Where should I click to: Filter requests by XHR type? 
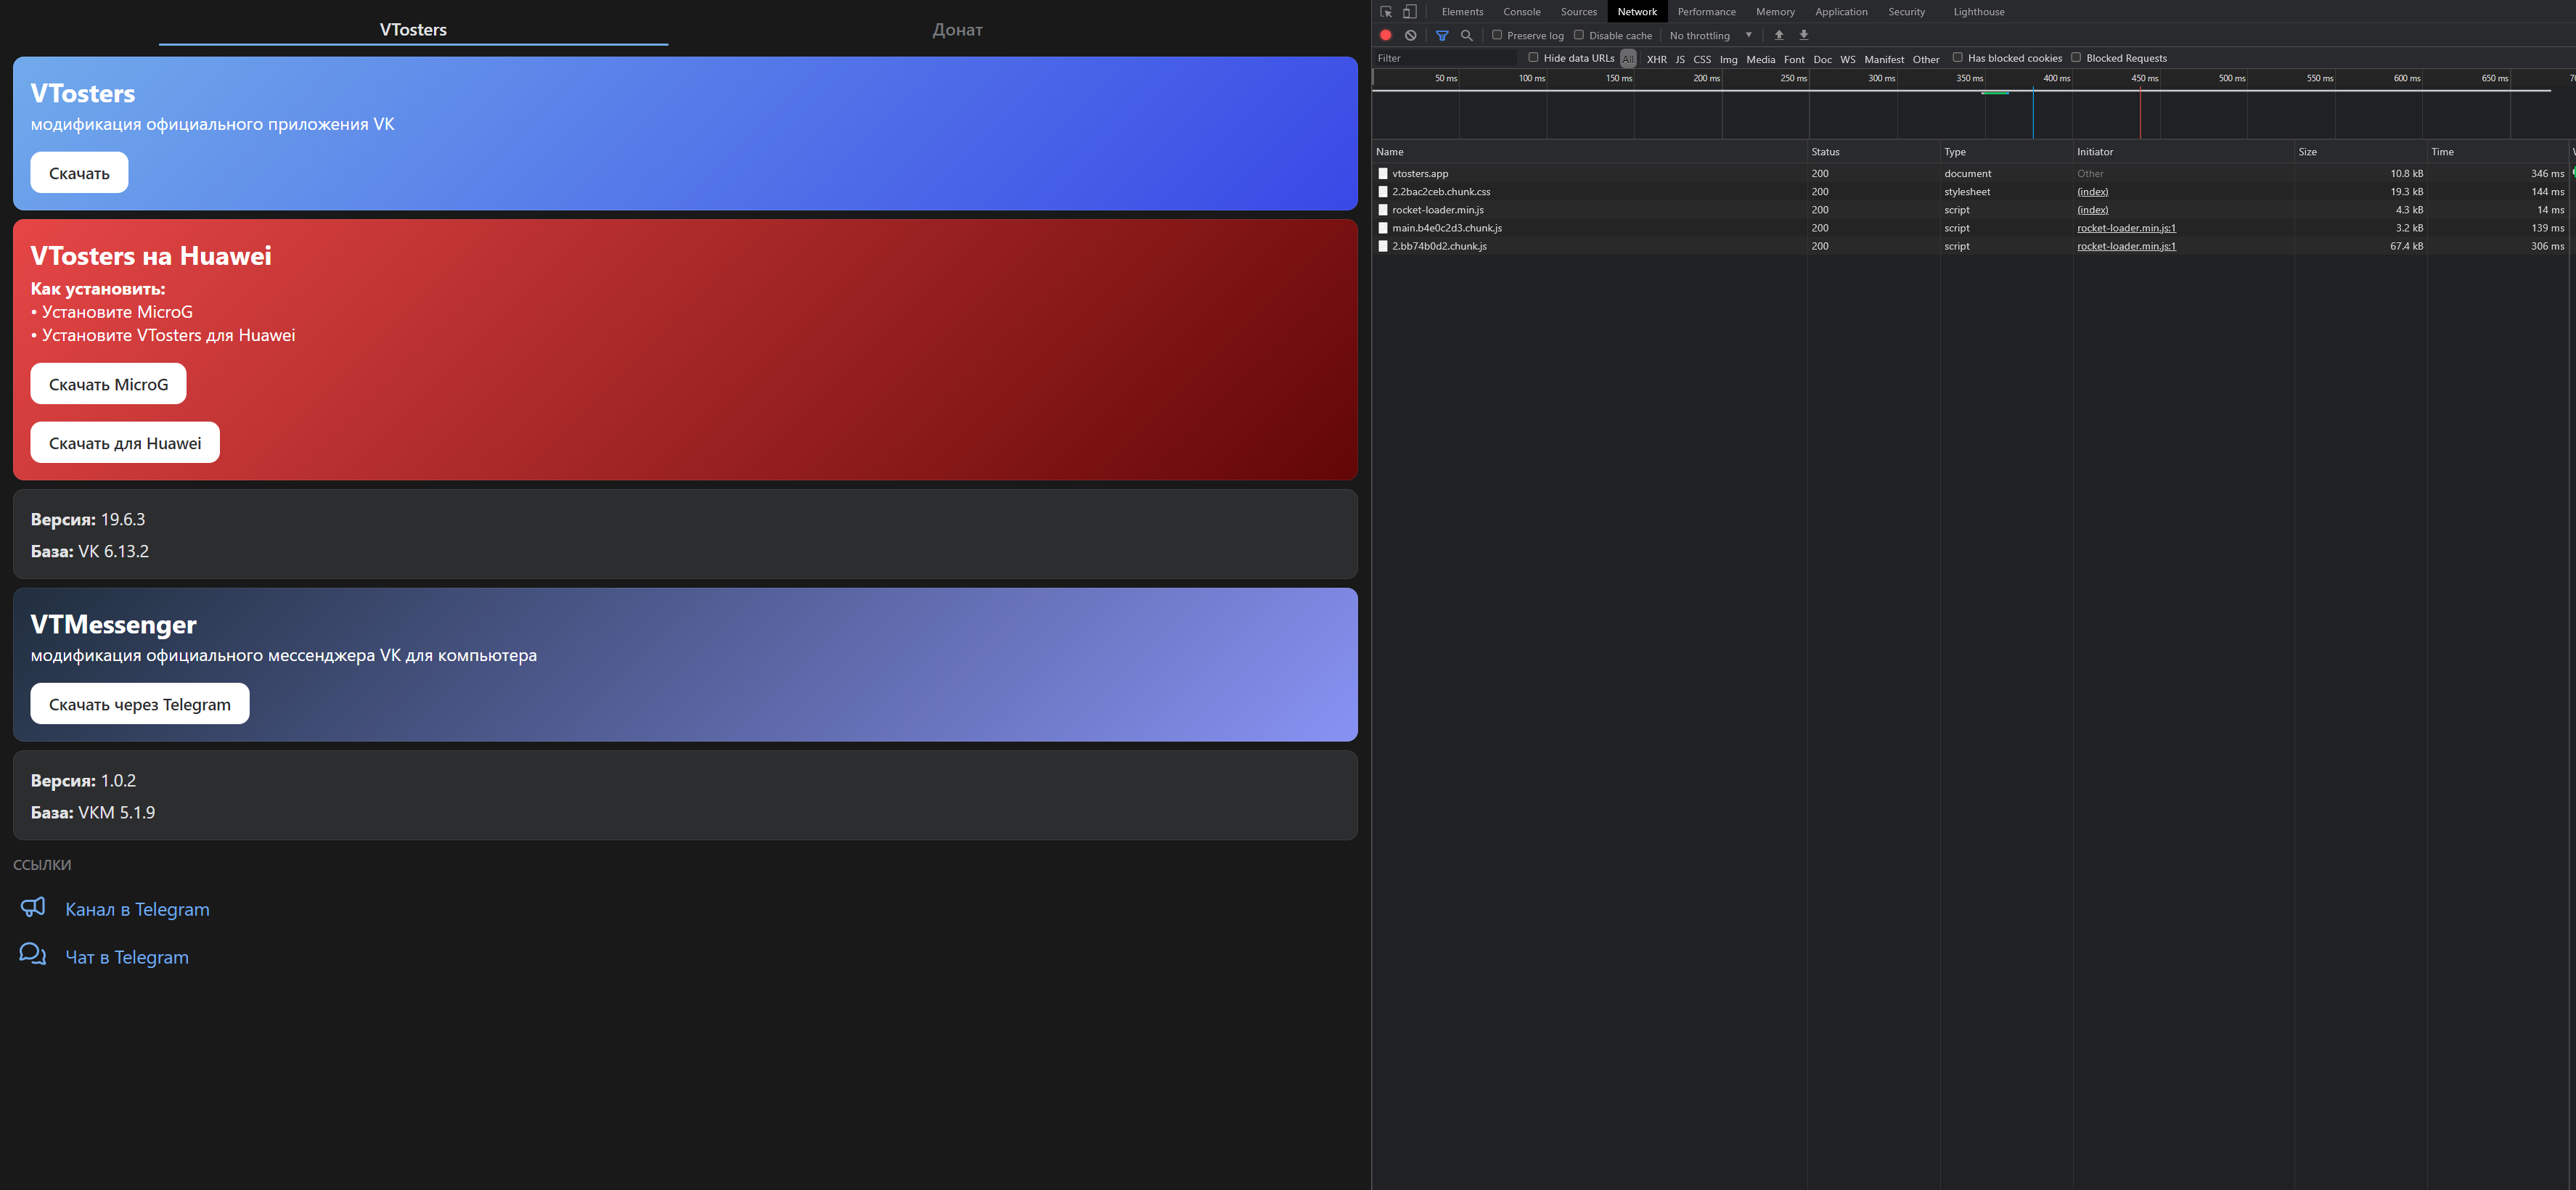pyautogui.click(x=1656, y=59)
